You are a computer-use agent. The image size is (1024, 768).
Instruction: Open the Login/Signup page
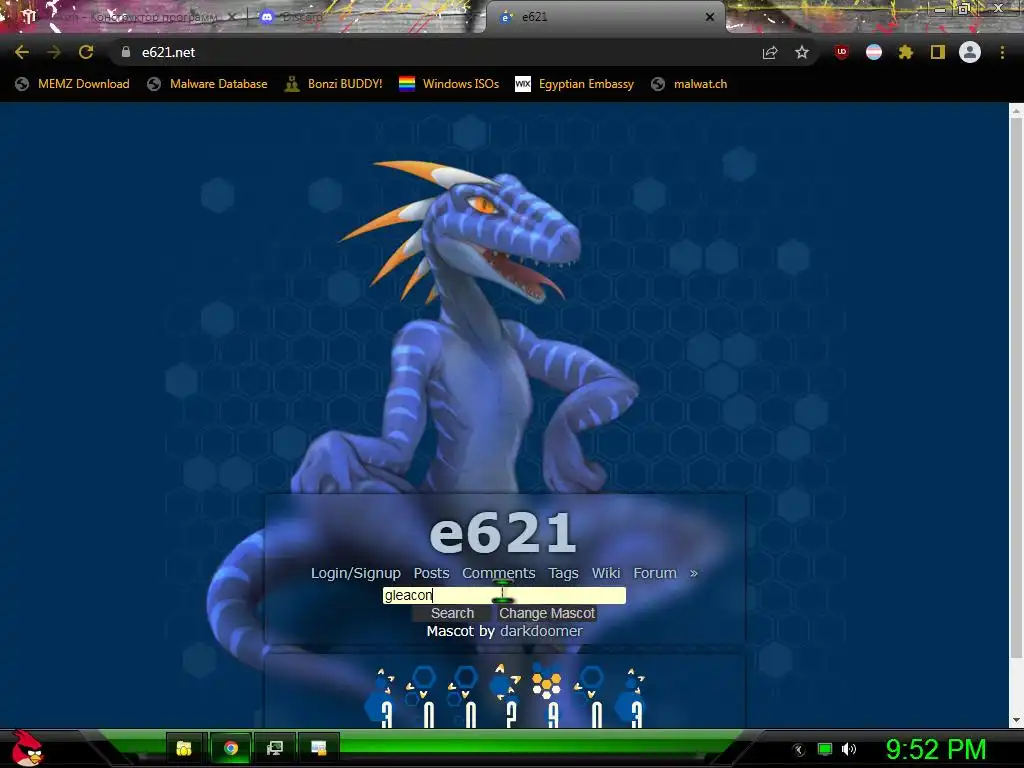tap(355, 573)
